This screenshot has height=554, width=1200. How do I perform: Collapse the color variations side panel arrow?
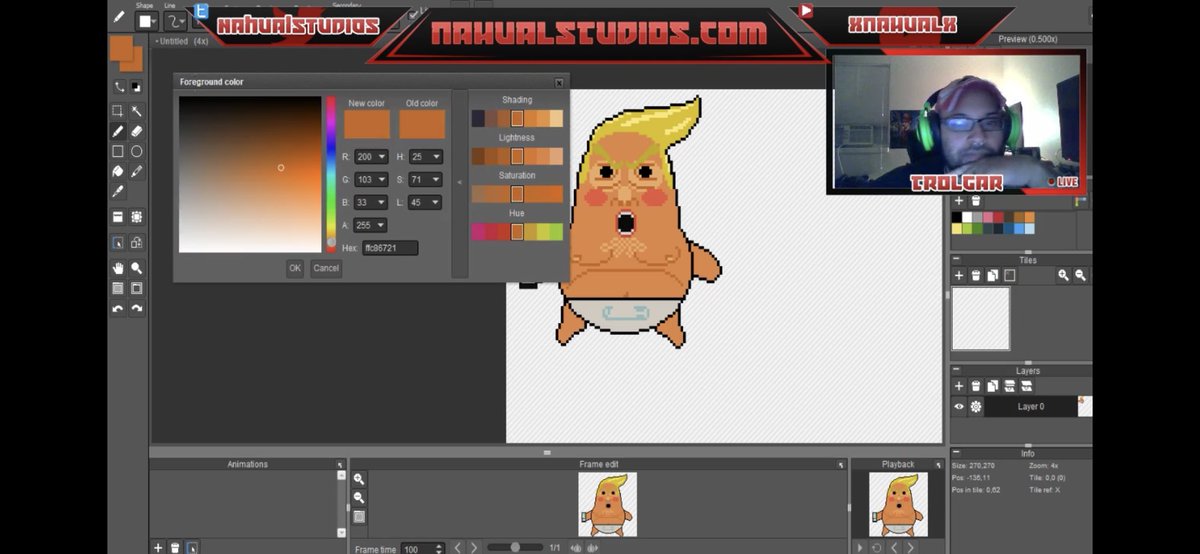459,183
